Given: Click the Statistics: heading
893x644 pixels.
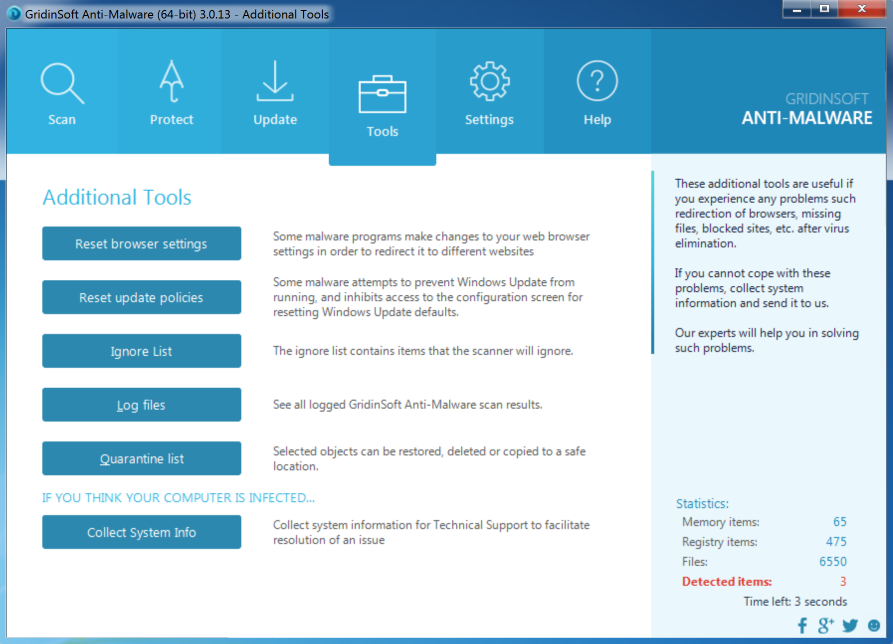Looking at the screenshot, I should (x=702, y=503).
